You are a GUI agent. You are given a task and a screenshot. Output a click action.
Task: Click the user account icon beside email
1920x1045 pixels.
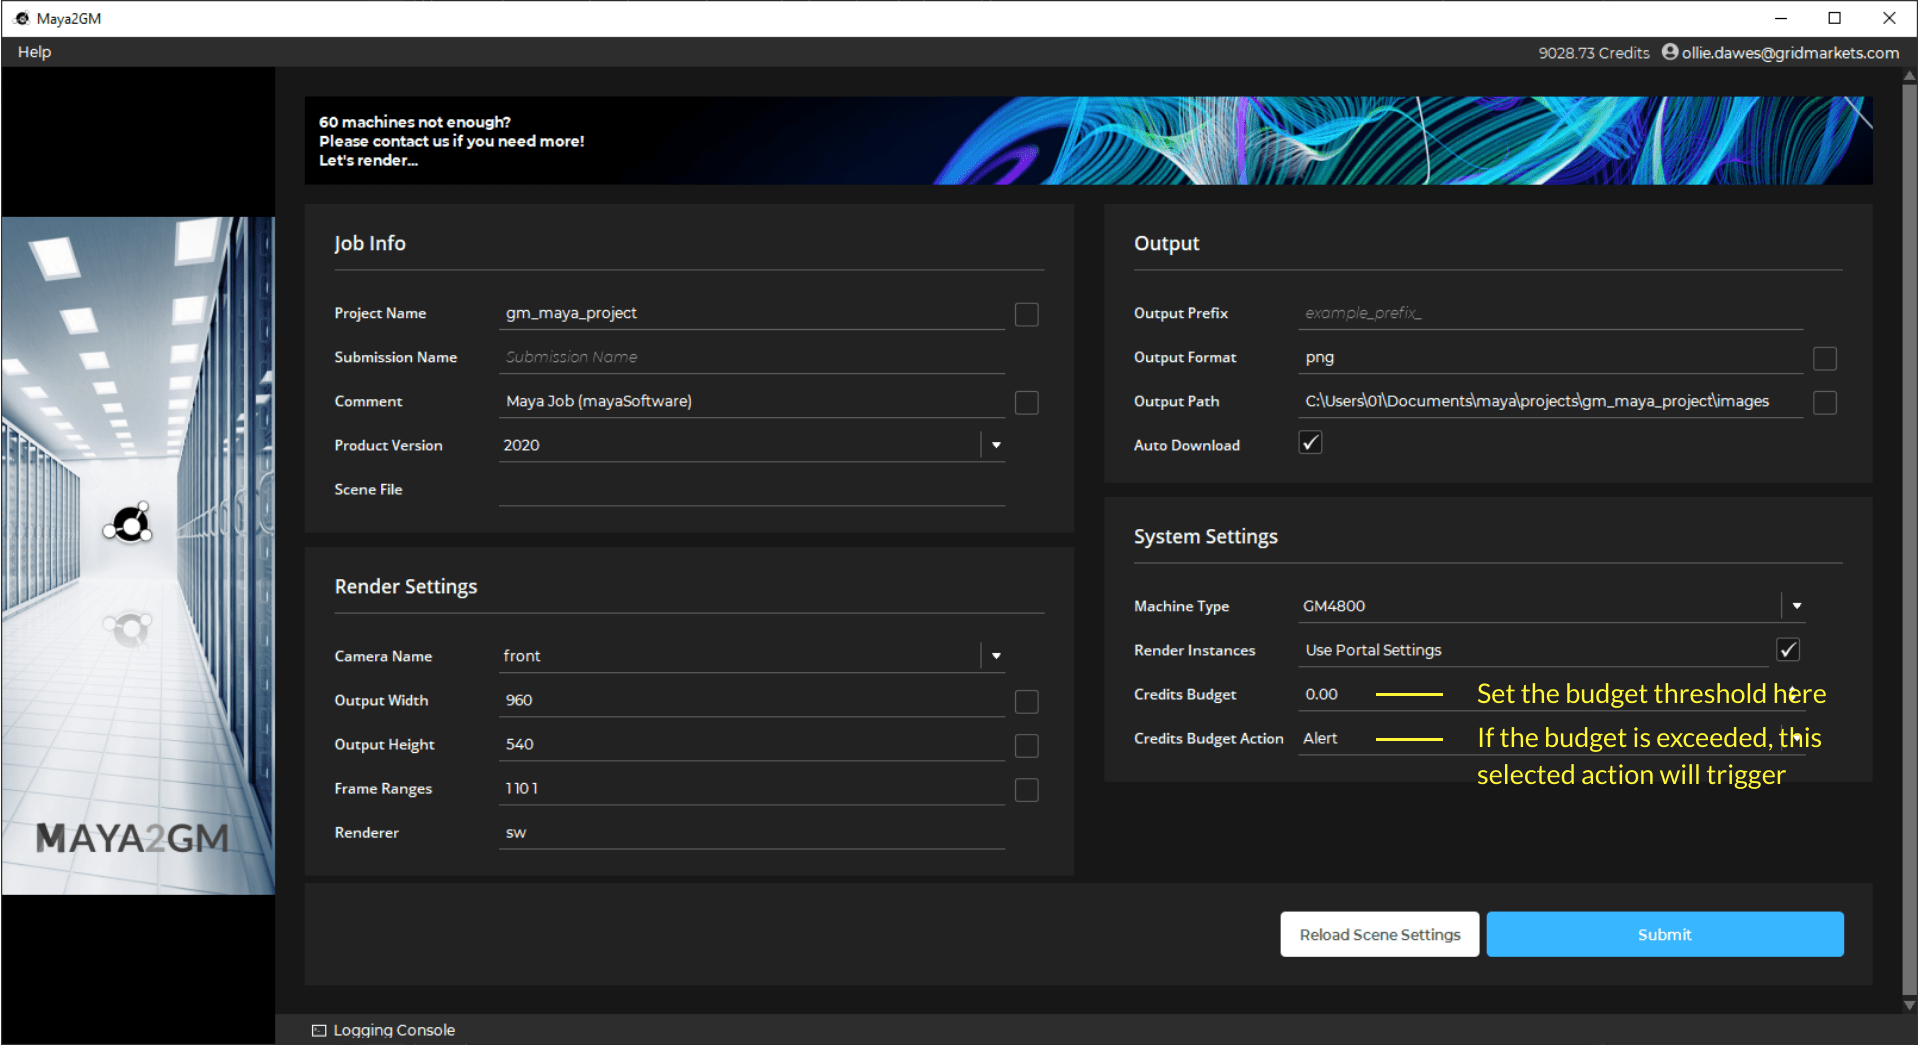pos(1669,52)
